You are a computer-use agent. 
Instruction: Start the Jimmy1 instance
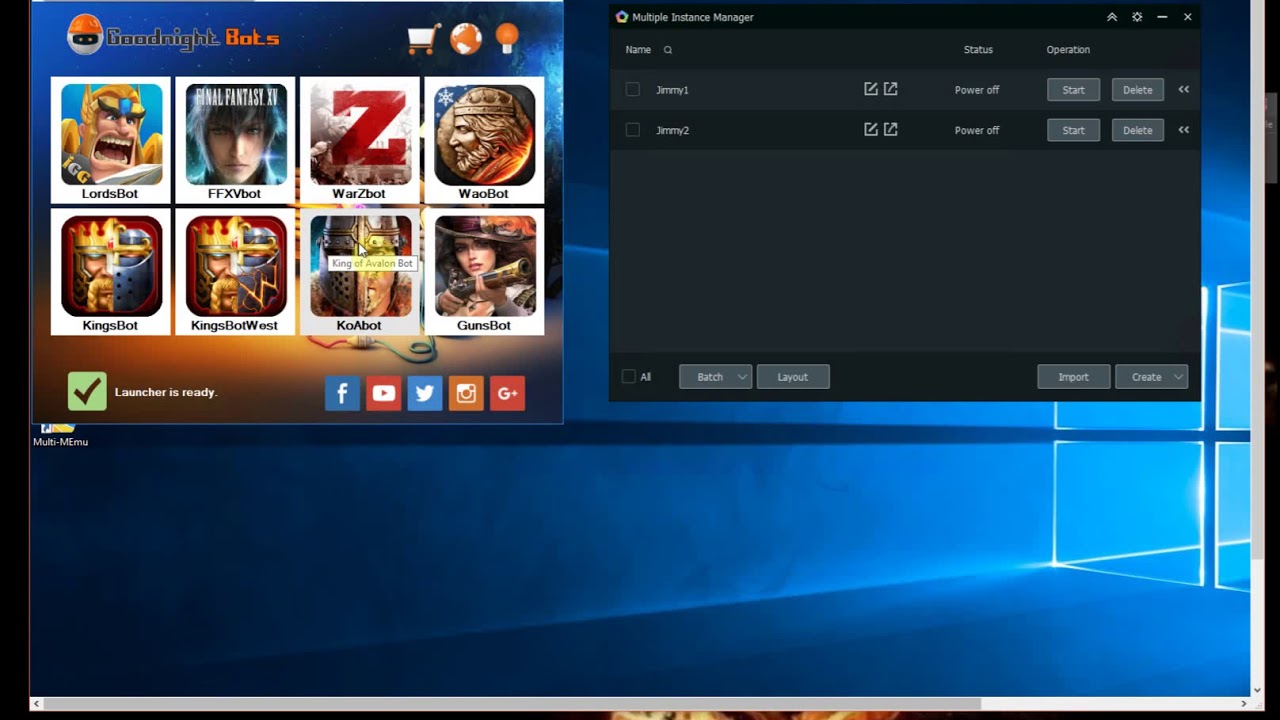pyautogui.click(x=1073, y=90)
